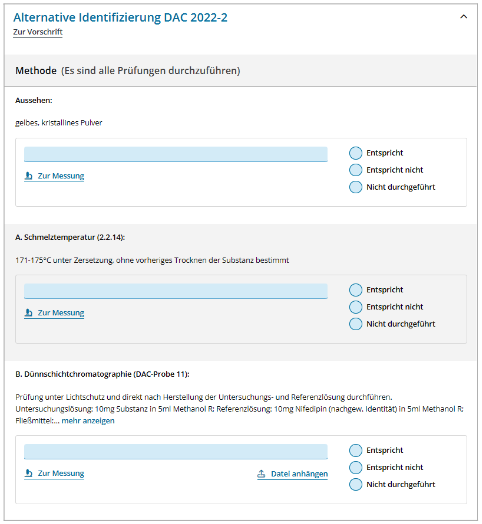This screenshot has width=482, height=524.
Task: Click the upload icon beside Datei anhängen
Action: 261,474
